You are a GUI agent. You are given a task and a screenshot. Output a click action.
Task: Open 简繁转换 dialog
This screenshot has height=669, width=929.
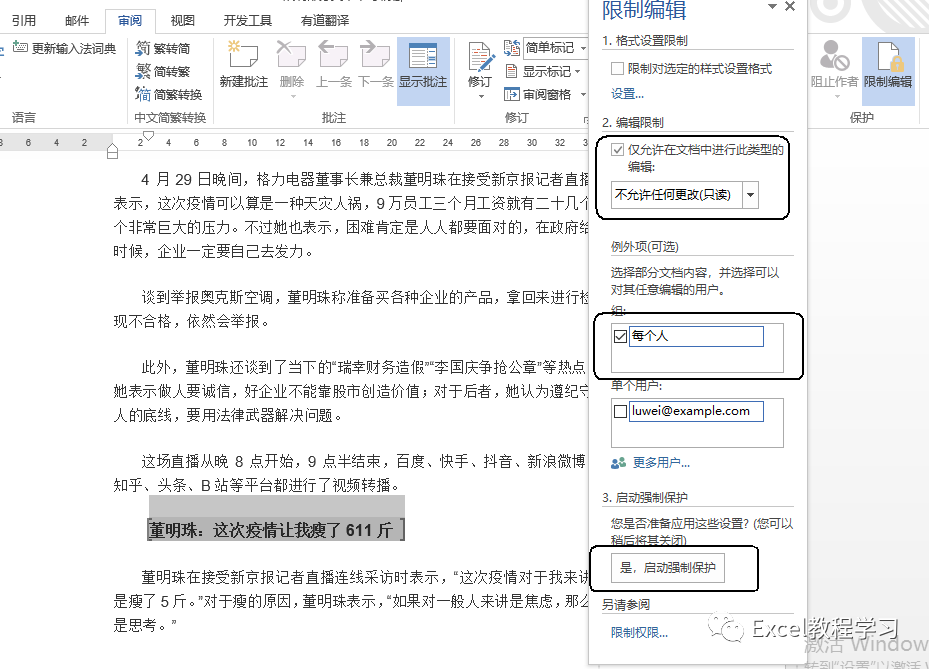point(169,94)
